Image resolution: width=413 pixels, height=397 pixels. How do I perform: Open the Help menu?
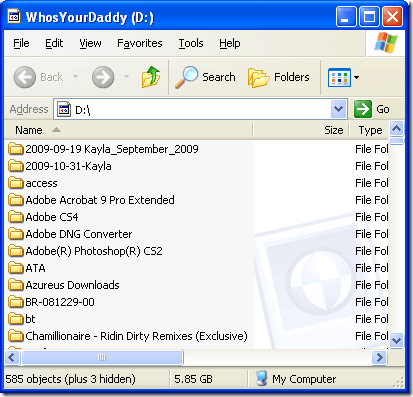pyautogui.click(x=230, y=43)
